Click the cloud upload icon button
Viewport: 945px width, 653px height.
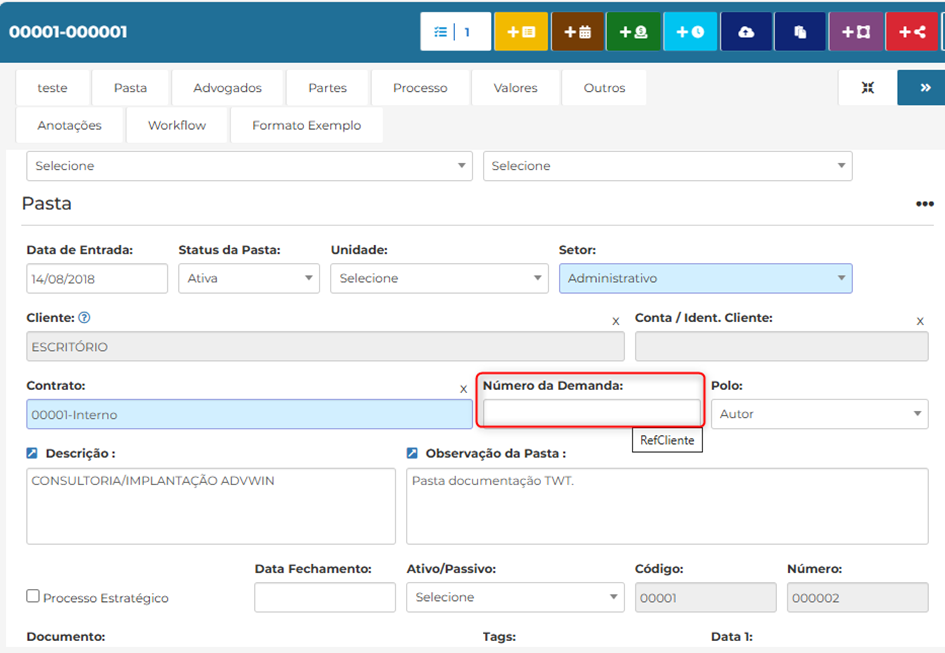746,31
